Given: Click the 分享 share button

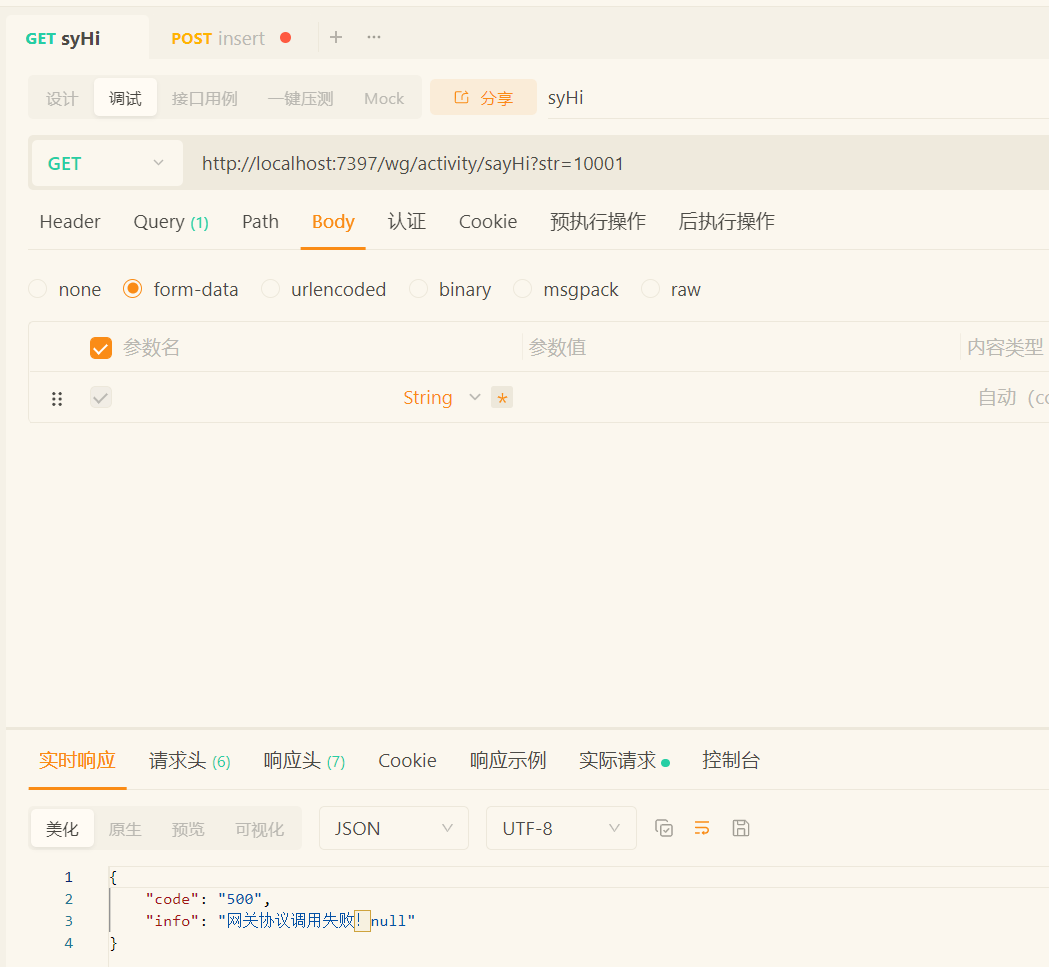Looking at the screenshot, I should click(x=483, y=98).
